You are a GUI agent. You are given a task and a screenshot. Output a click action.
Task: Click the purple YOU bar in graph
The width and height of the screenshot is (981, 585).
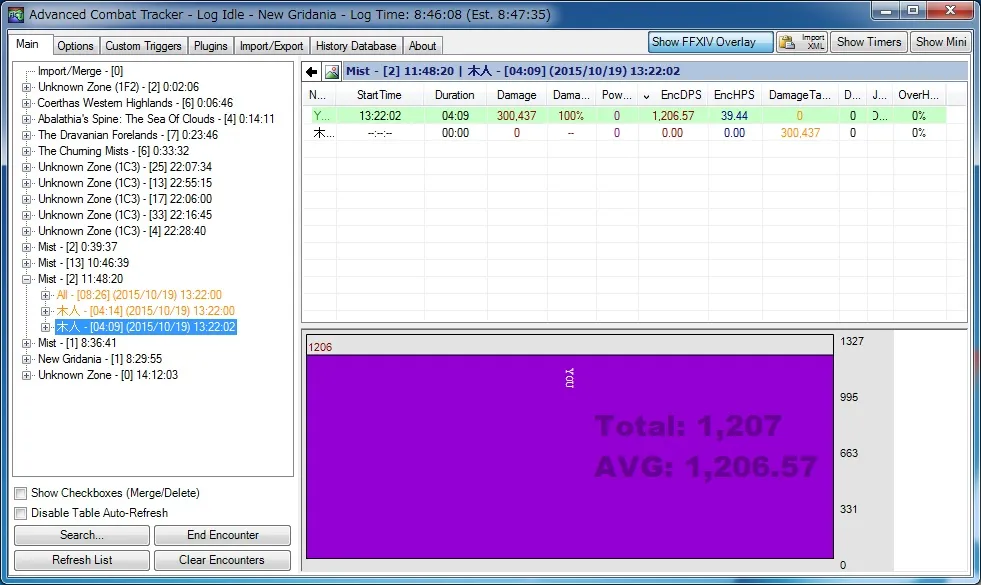[x=569, y=456]
